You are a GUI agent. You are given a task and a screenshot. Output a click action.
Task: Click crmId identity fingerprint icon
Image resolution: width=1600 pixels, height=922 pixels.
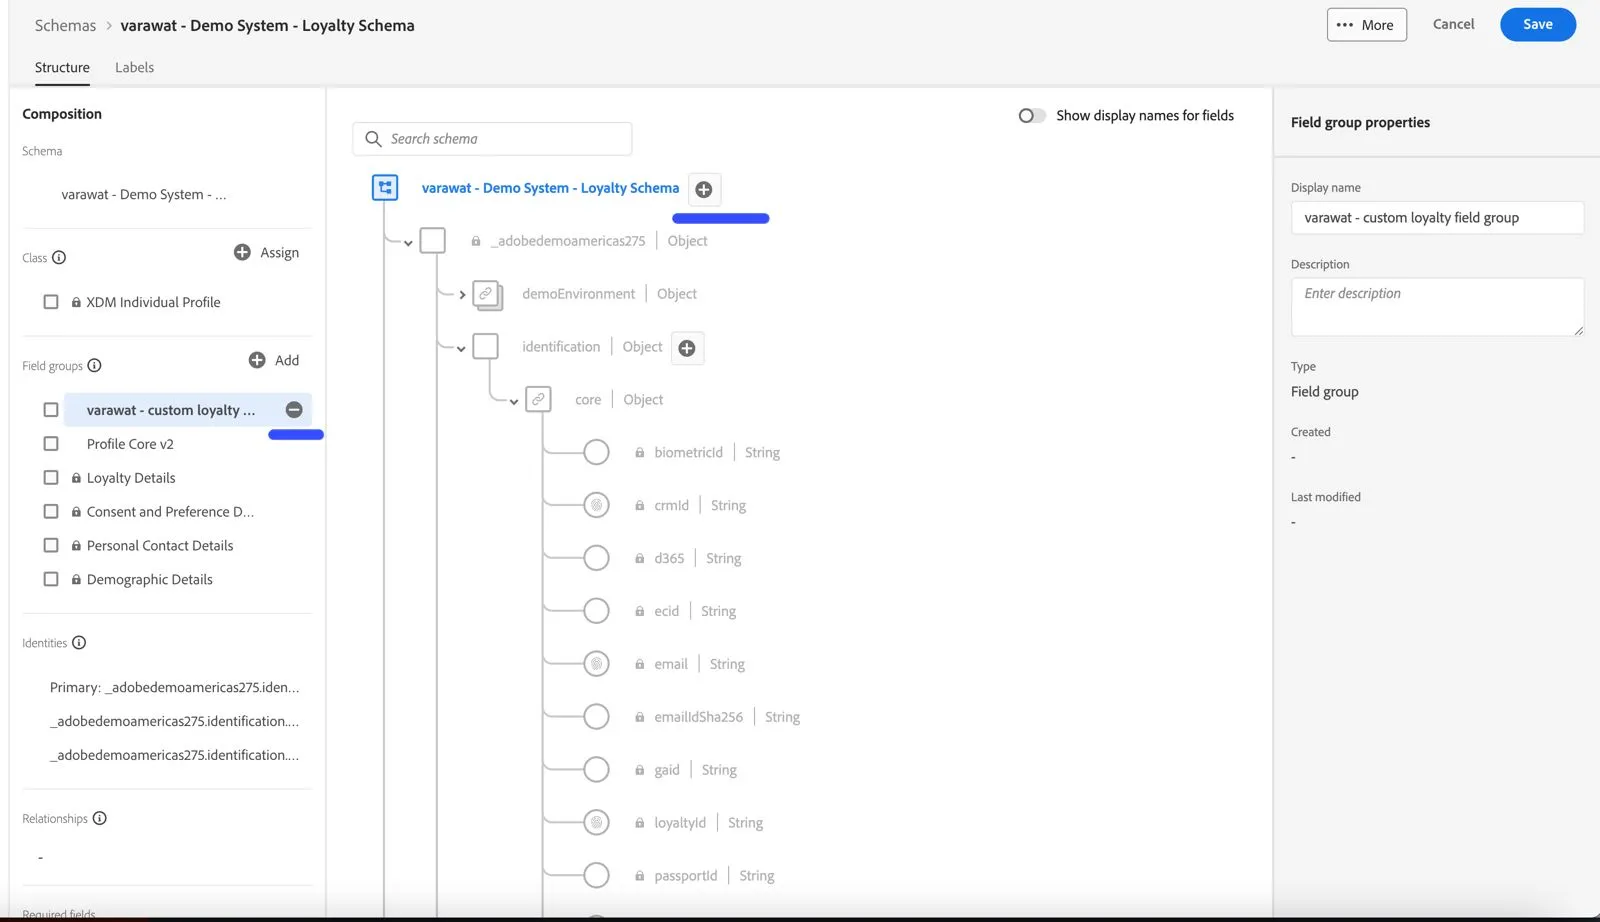tap(596, 506)
